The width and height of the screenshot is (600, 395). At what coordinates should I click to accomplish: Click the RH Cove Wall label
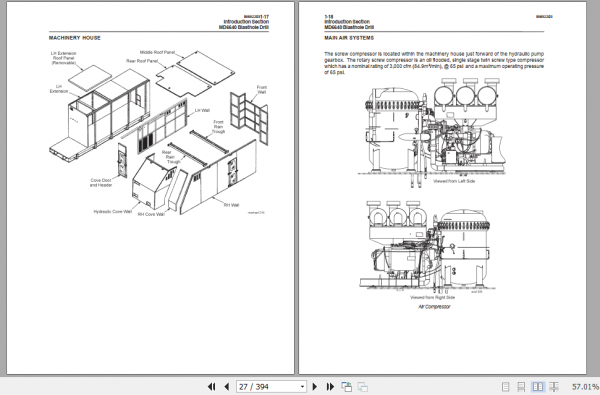tap(151, 214)
